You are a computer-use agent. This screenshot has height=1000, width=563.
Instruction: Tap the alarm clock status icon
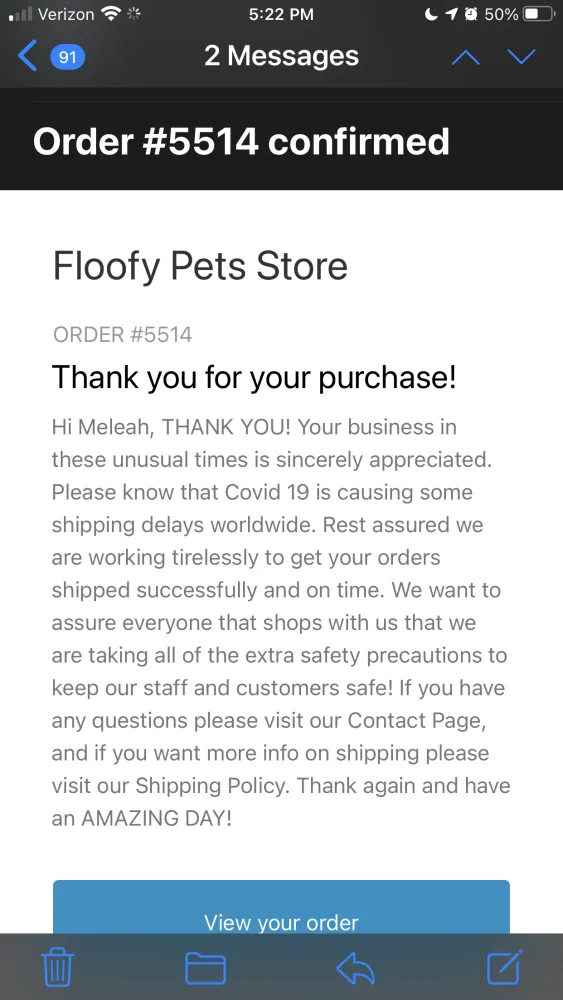(x=472, y=14)
